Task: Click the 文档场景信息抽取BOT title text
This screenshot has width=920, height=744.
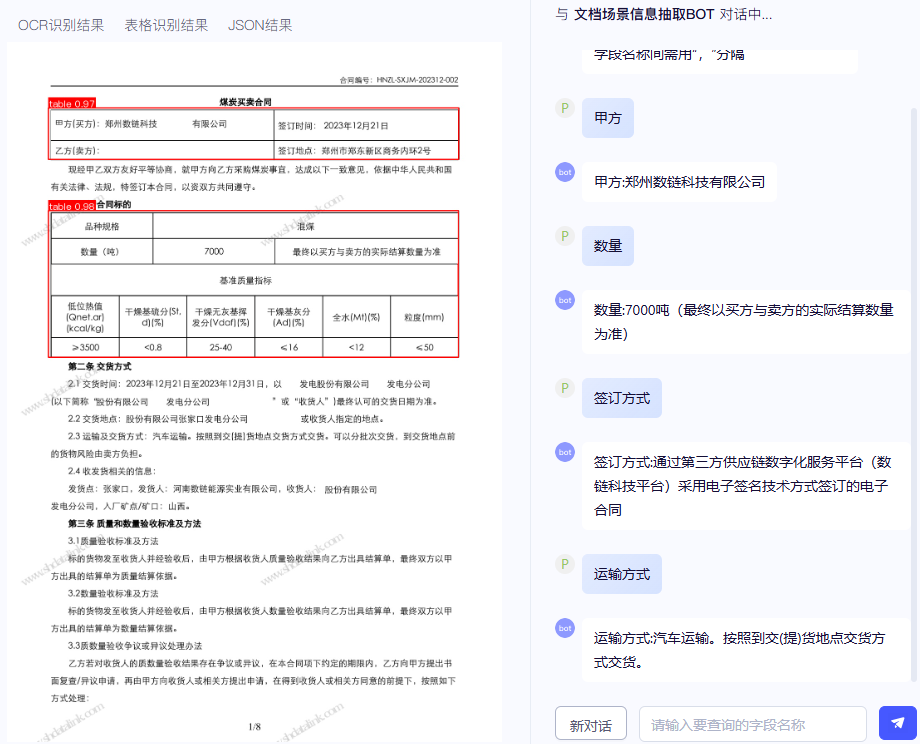Action: 644,14
